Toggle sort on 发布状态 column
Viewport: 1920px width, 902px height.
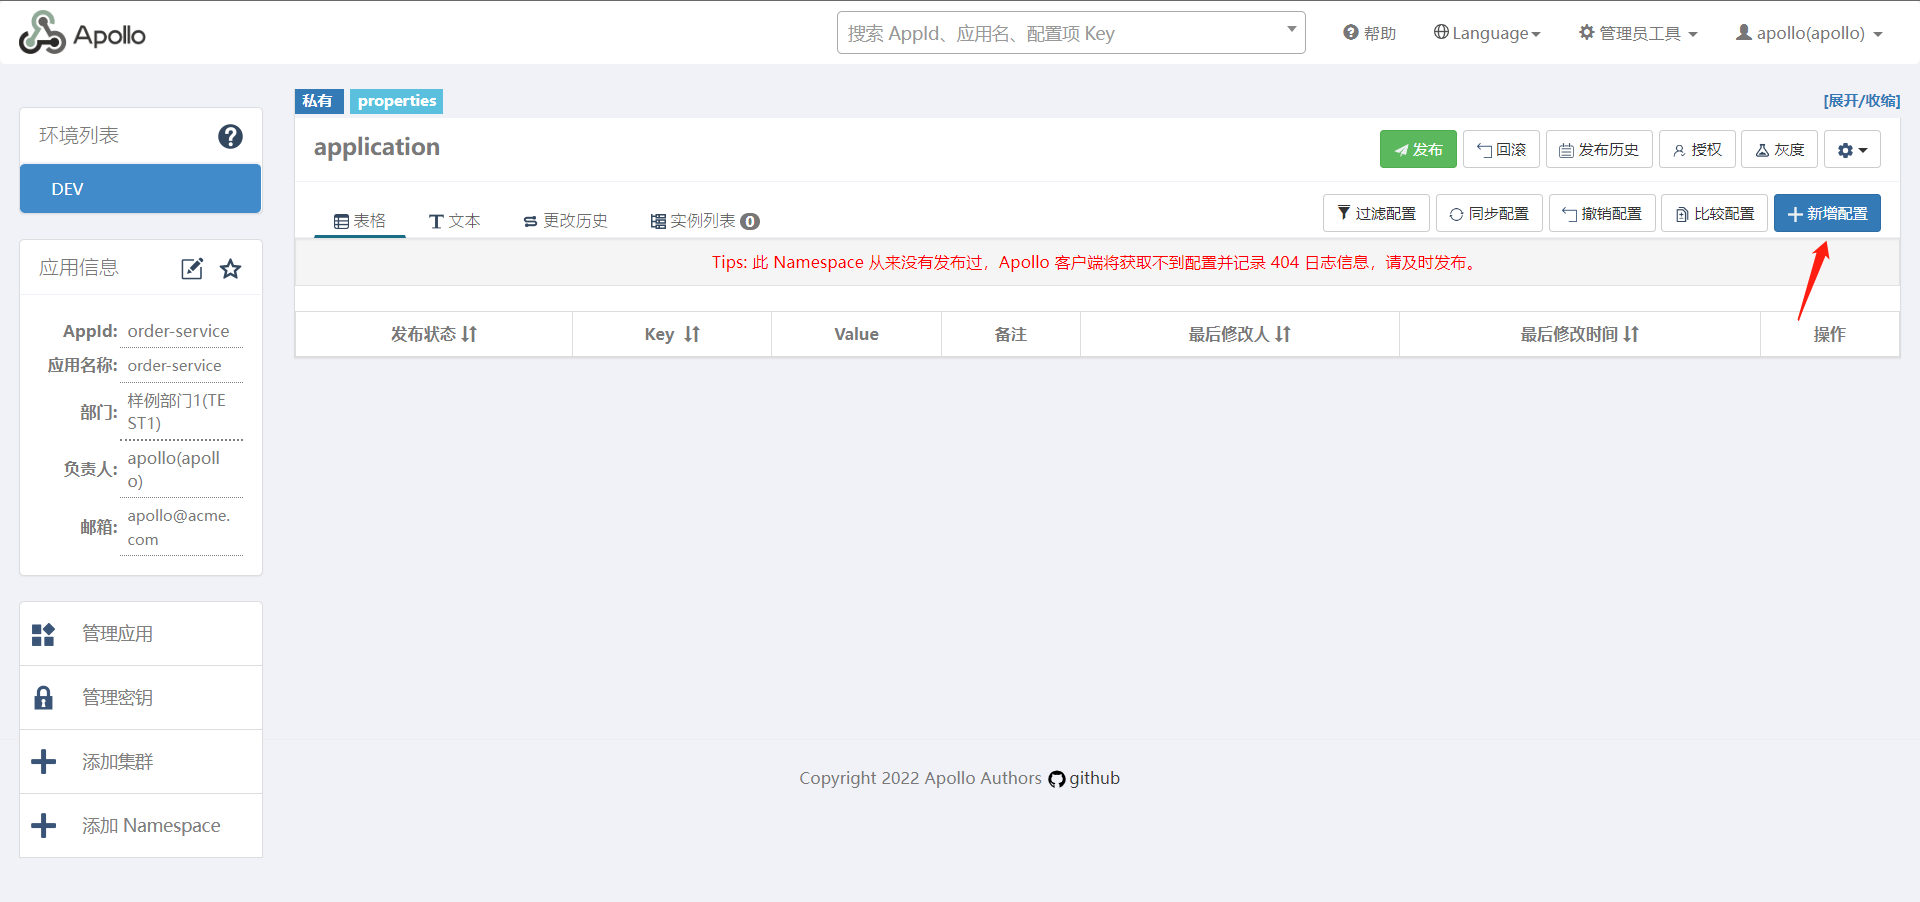pos(469,334)
